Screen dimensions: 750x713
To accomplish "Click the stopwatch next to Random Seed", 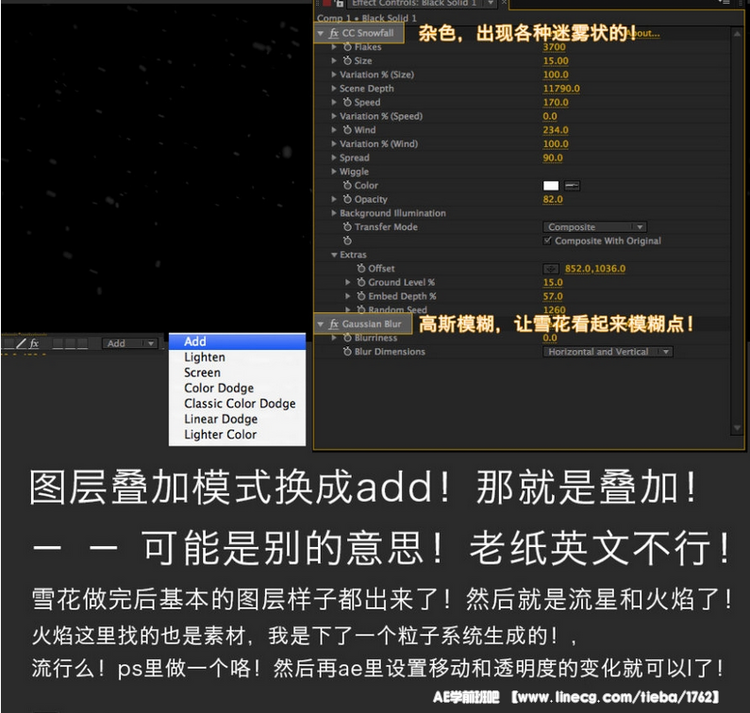I will click(361, 310).
